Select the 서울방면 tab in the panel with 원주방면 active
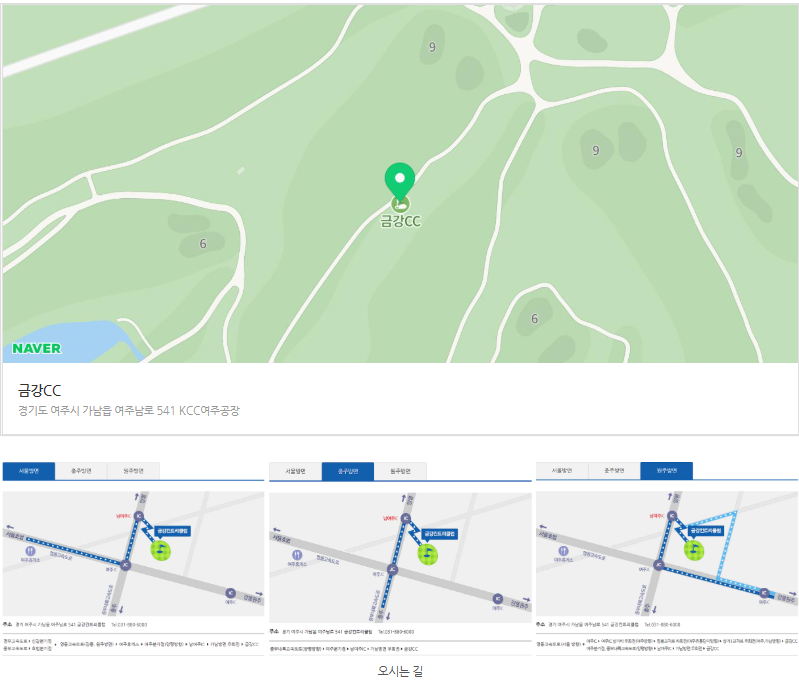Viewport: 799px width, 687px height. click(562, 471)
